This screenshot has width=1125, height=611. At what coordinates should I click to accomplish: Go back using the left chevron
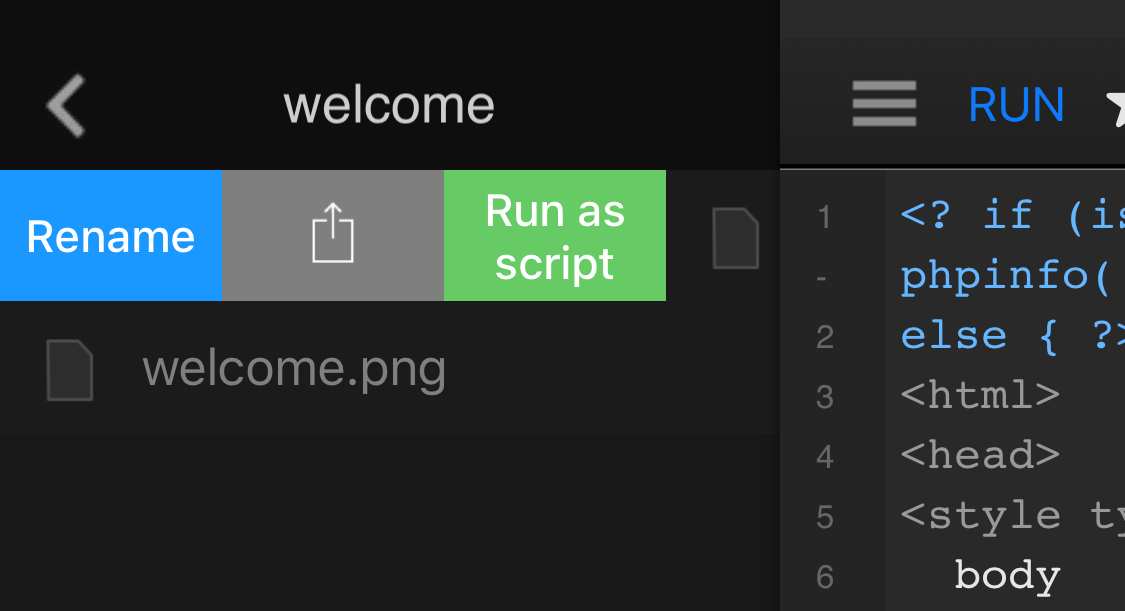tap(66, 105)
